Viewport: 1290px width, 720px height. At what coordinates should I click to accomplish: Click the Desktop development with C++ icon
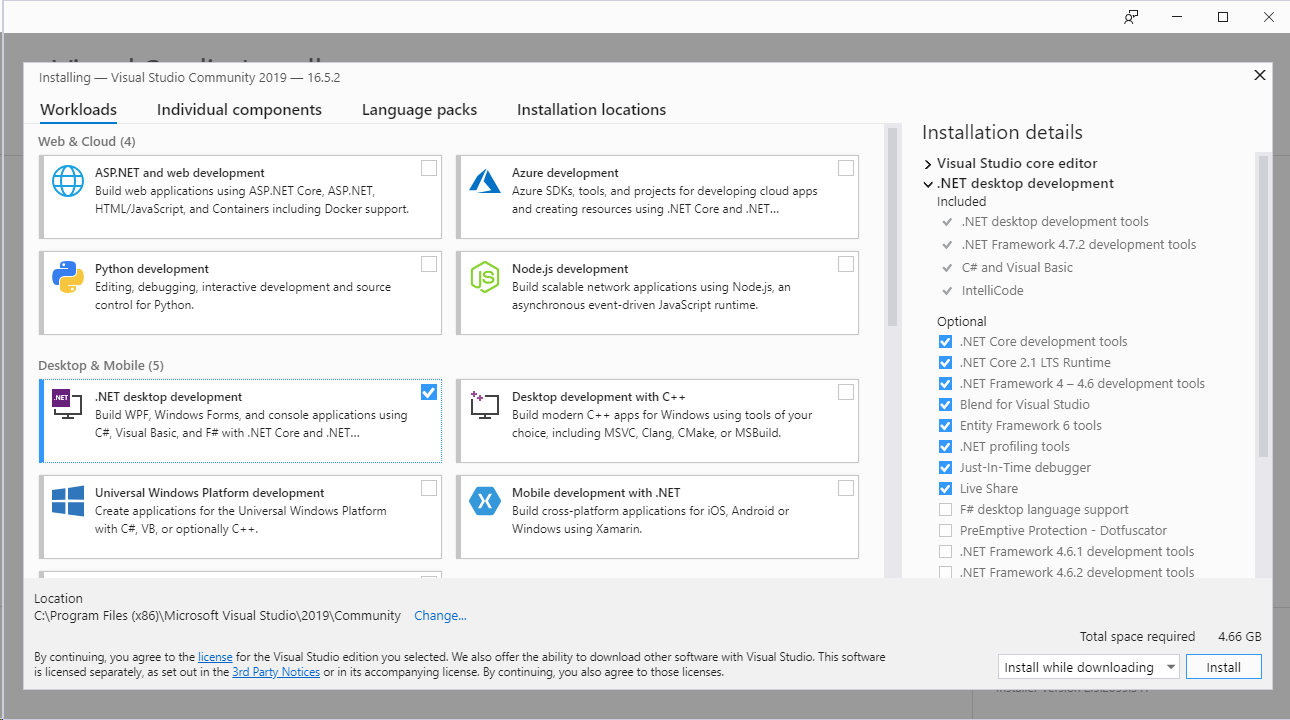485,404
